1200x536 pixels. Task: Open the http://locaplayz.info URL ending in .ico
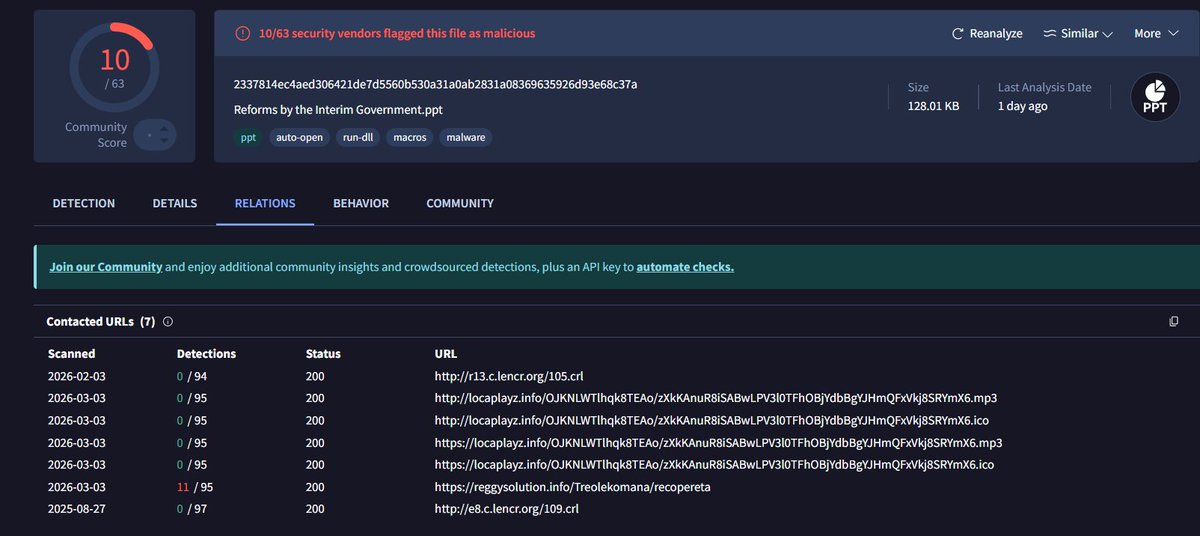[711, 420]
